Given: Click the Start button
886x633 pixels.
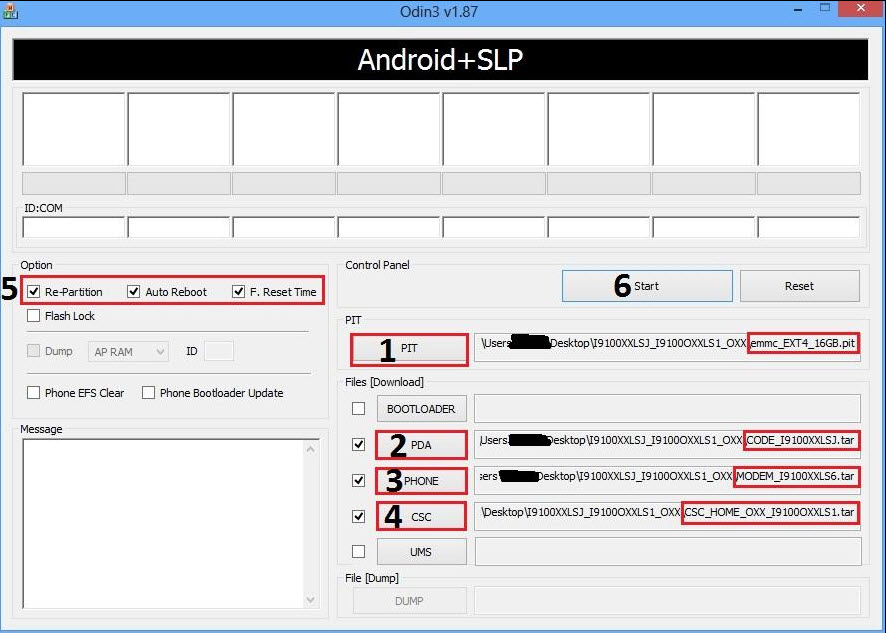Looking at the screenshot, I should [x=647, y=286].
